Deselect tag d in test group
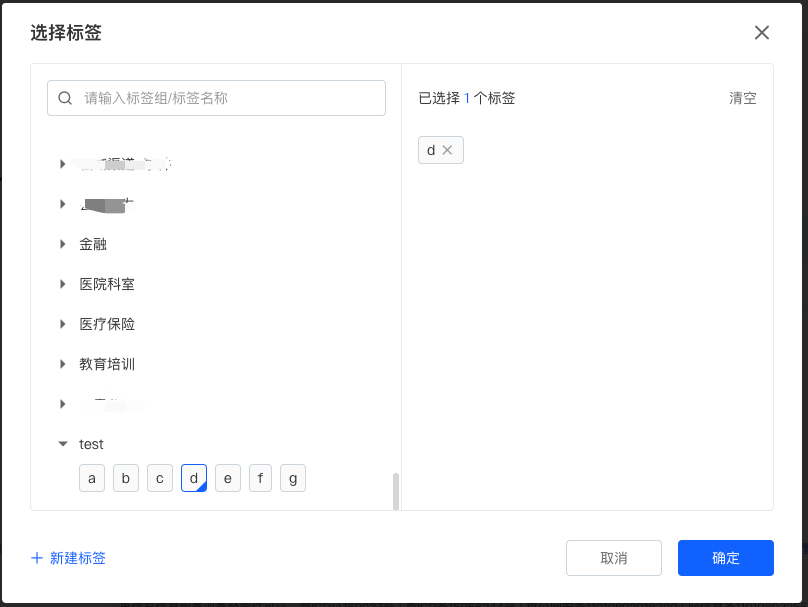This screenshot has height=607, width=808. pos(194,478)
